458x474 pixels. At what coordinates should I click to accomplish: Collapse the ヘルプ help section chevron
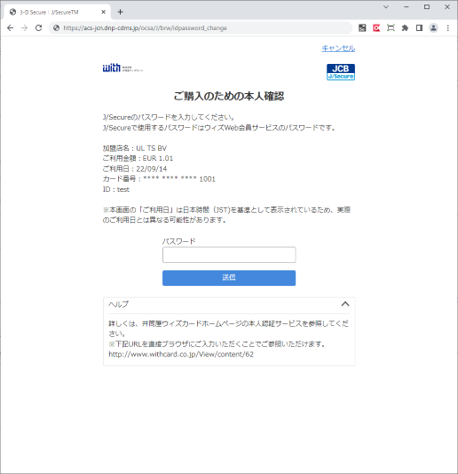click(345, 304)
